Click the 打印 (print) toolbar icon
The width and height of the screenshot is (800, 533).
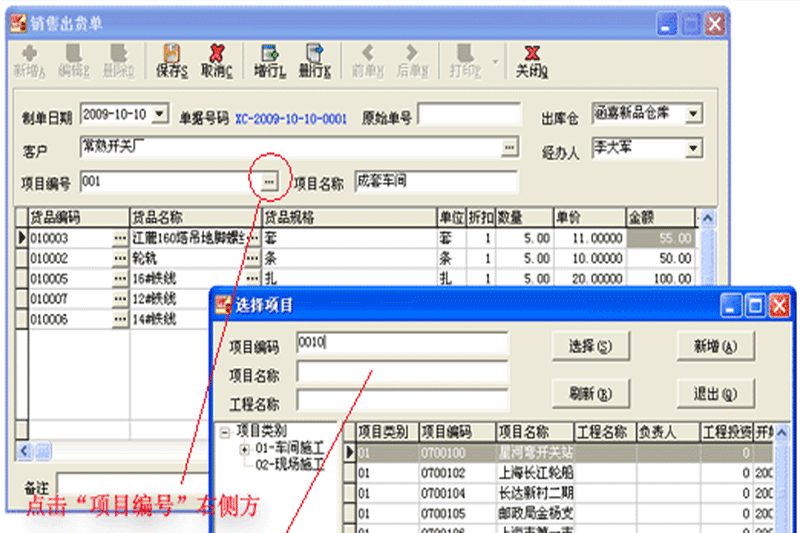tap(465, 61)
